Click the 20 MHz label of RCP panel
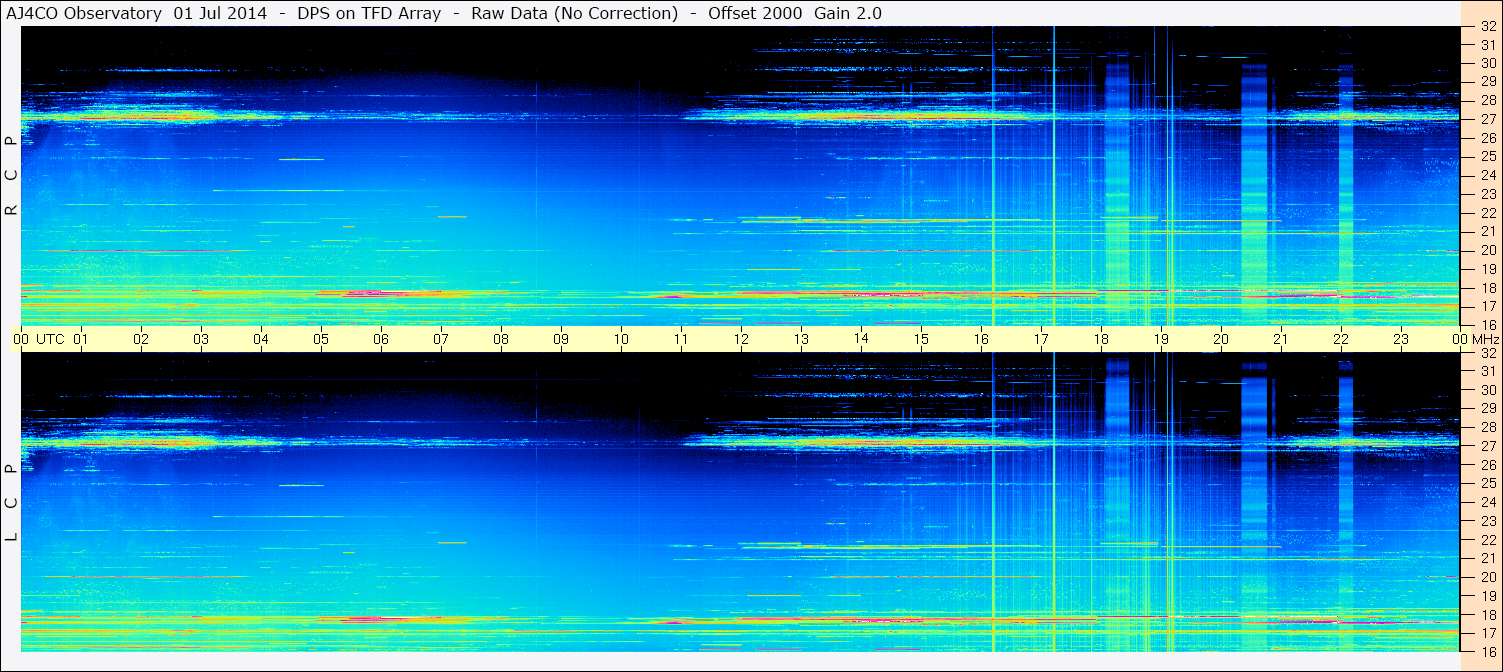 [1488, 250]
